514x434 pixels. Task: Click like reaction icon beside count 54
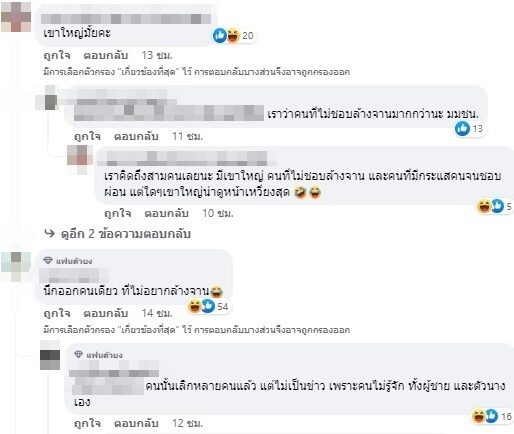208,306
